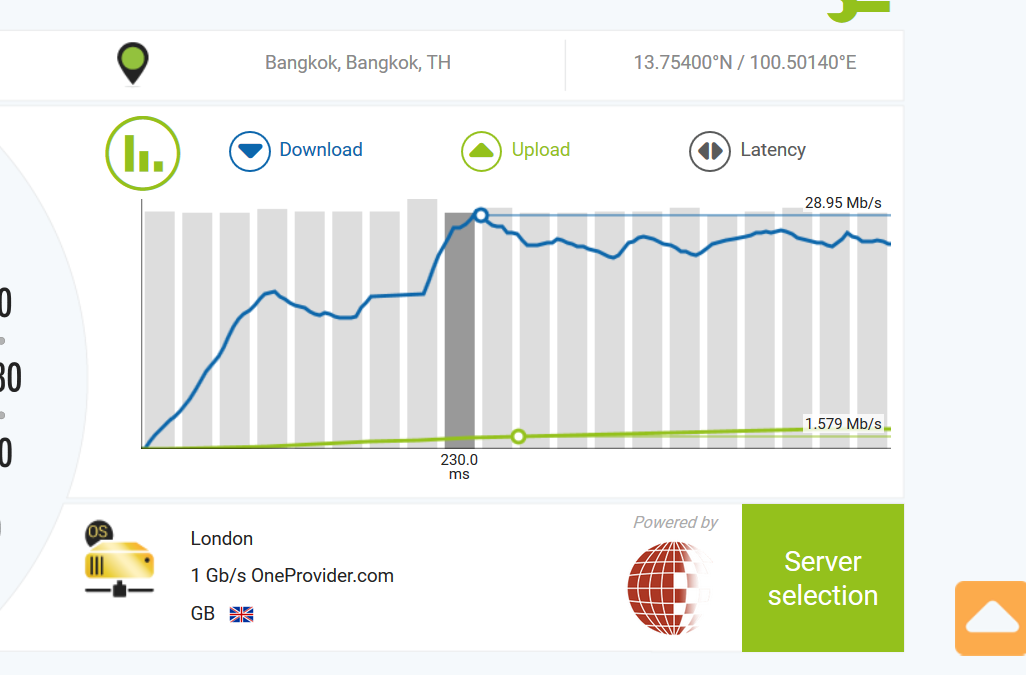
Task: Toggle the Upload graph label
Action: (x=541, y=150)
